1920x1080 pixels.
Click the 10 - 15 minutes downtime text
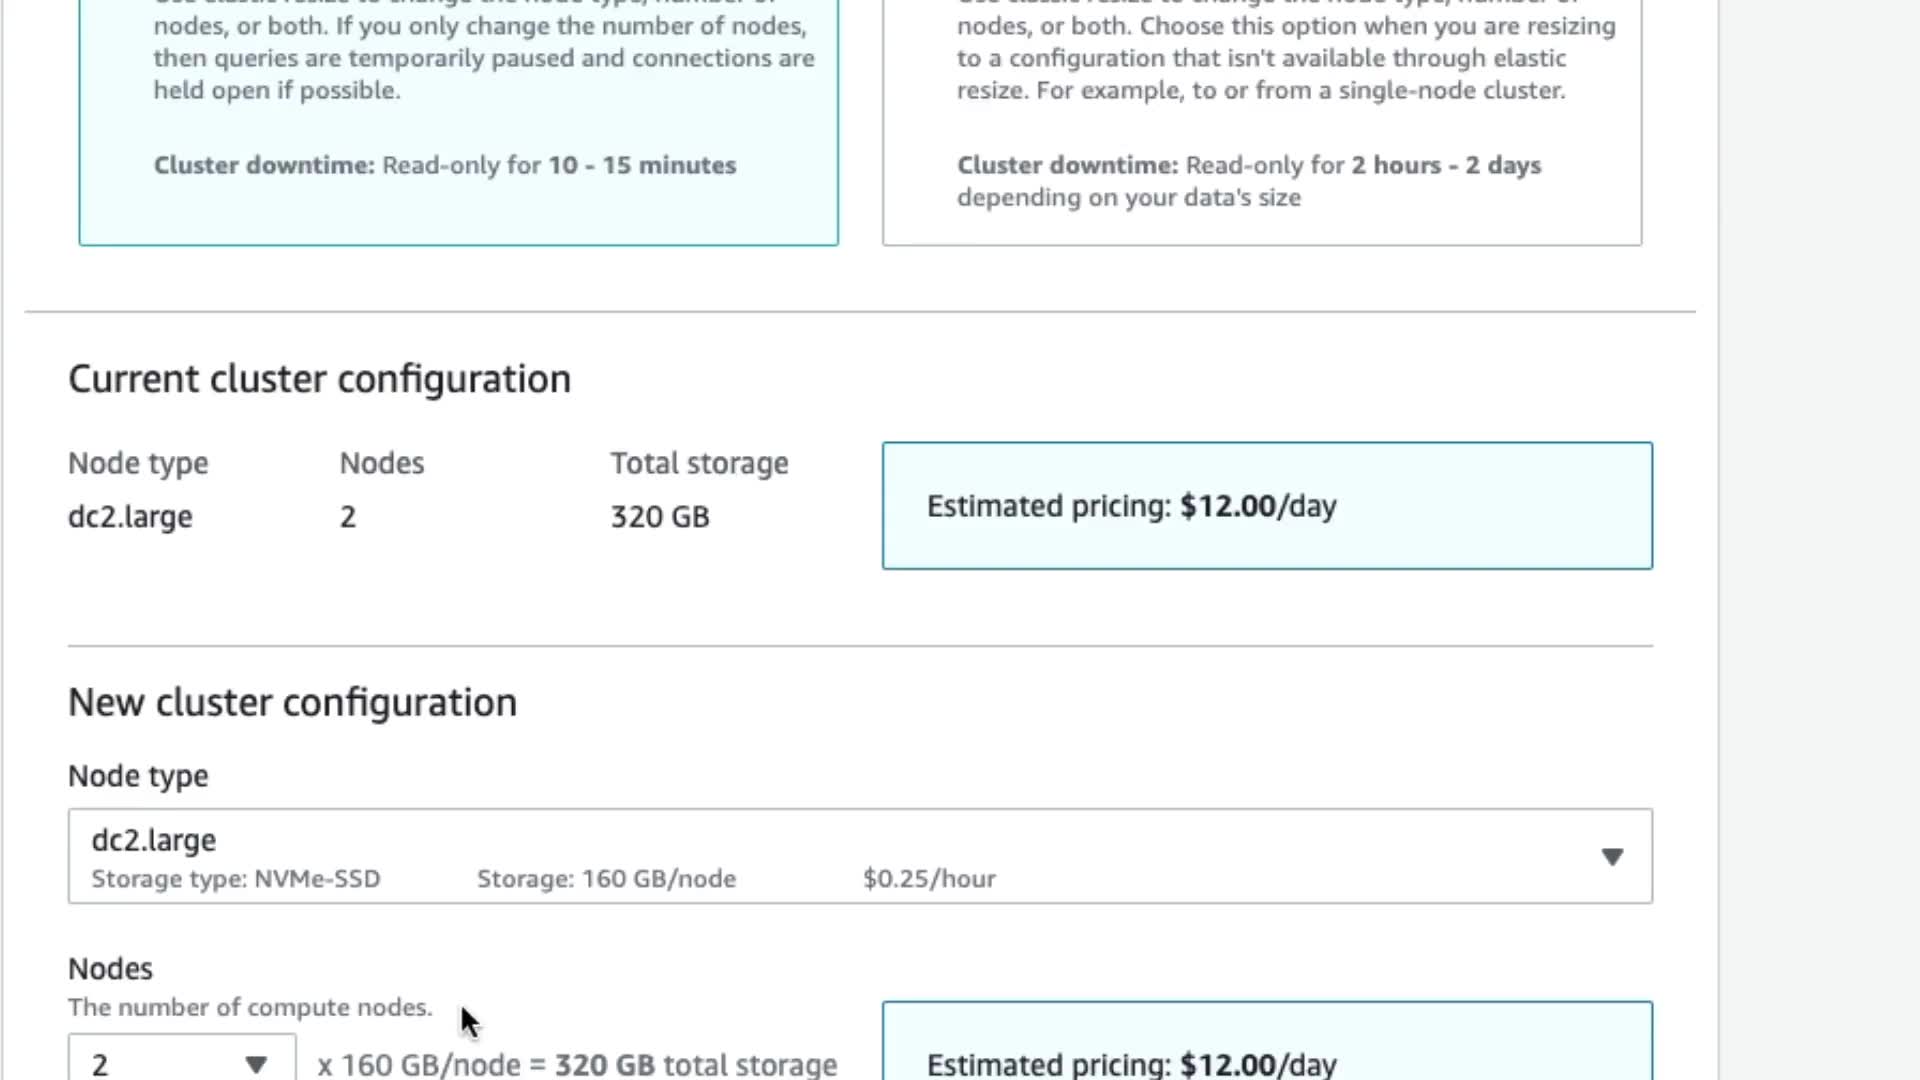(x=642, y=165)
